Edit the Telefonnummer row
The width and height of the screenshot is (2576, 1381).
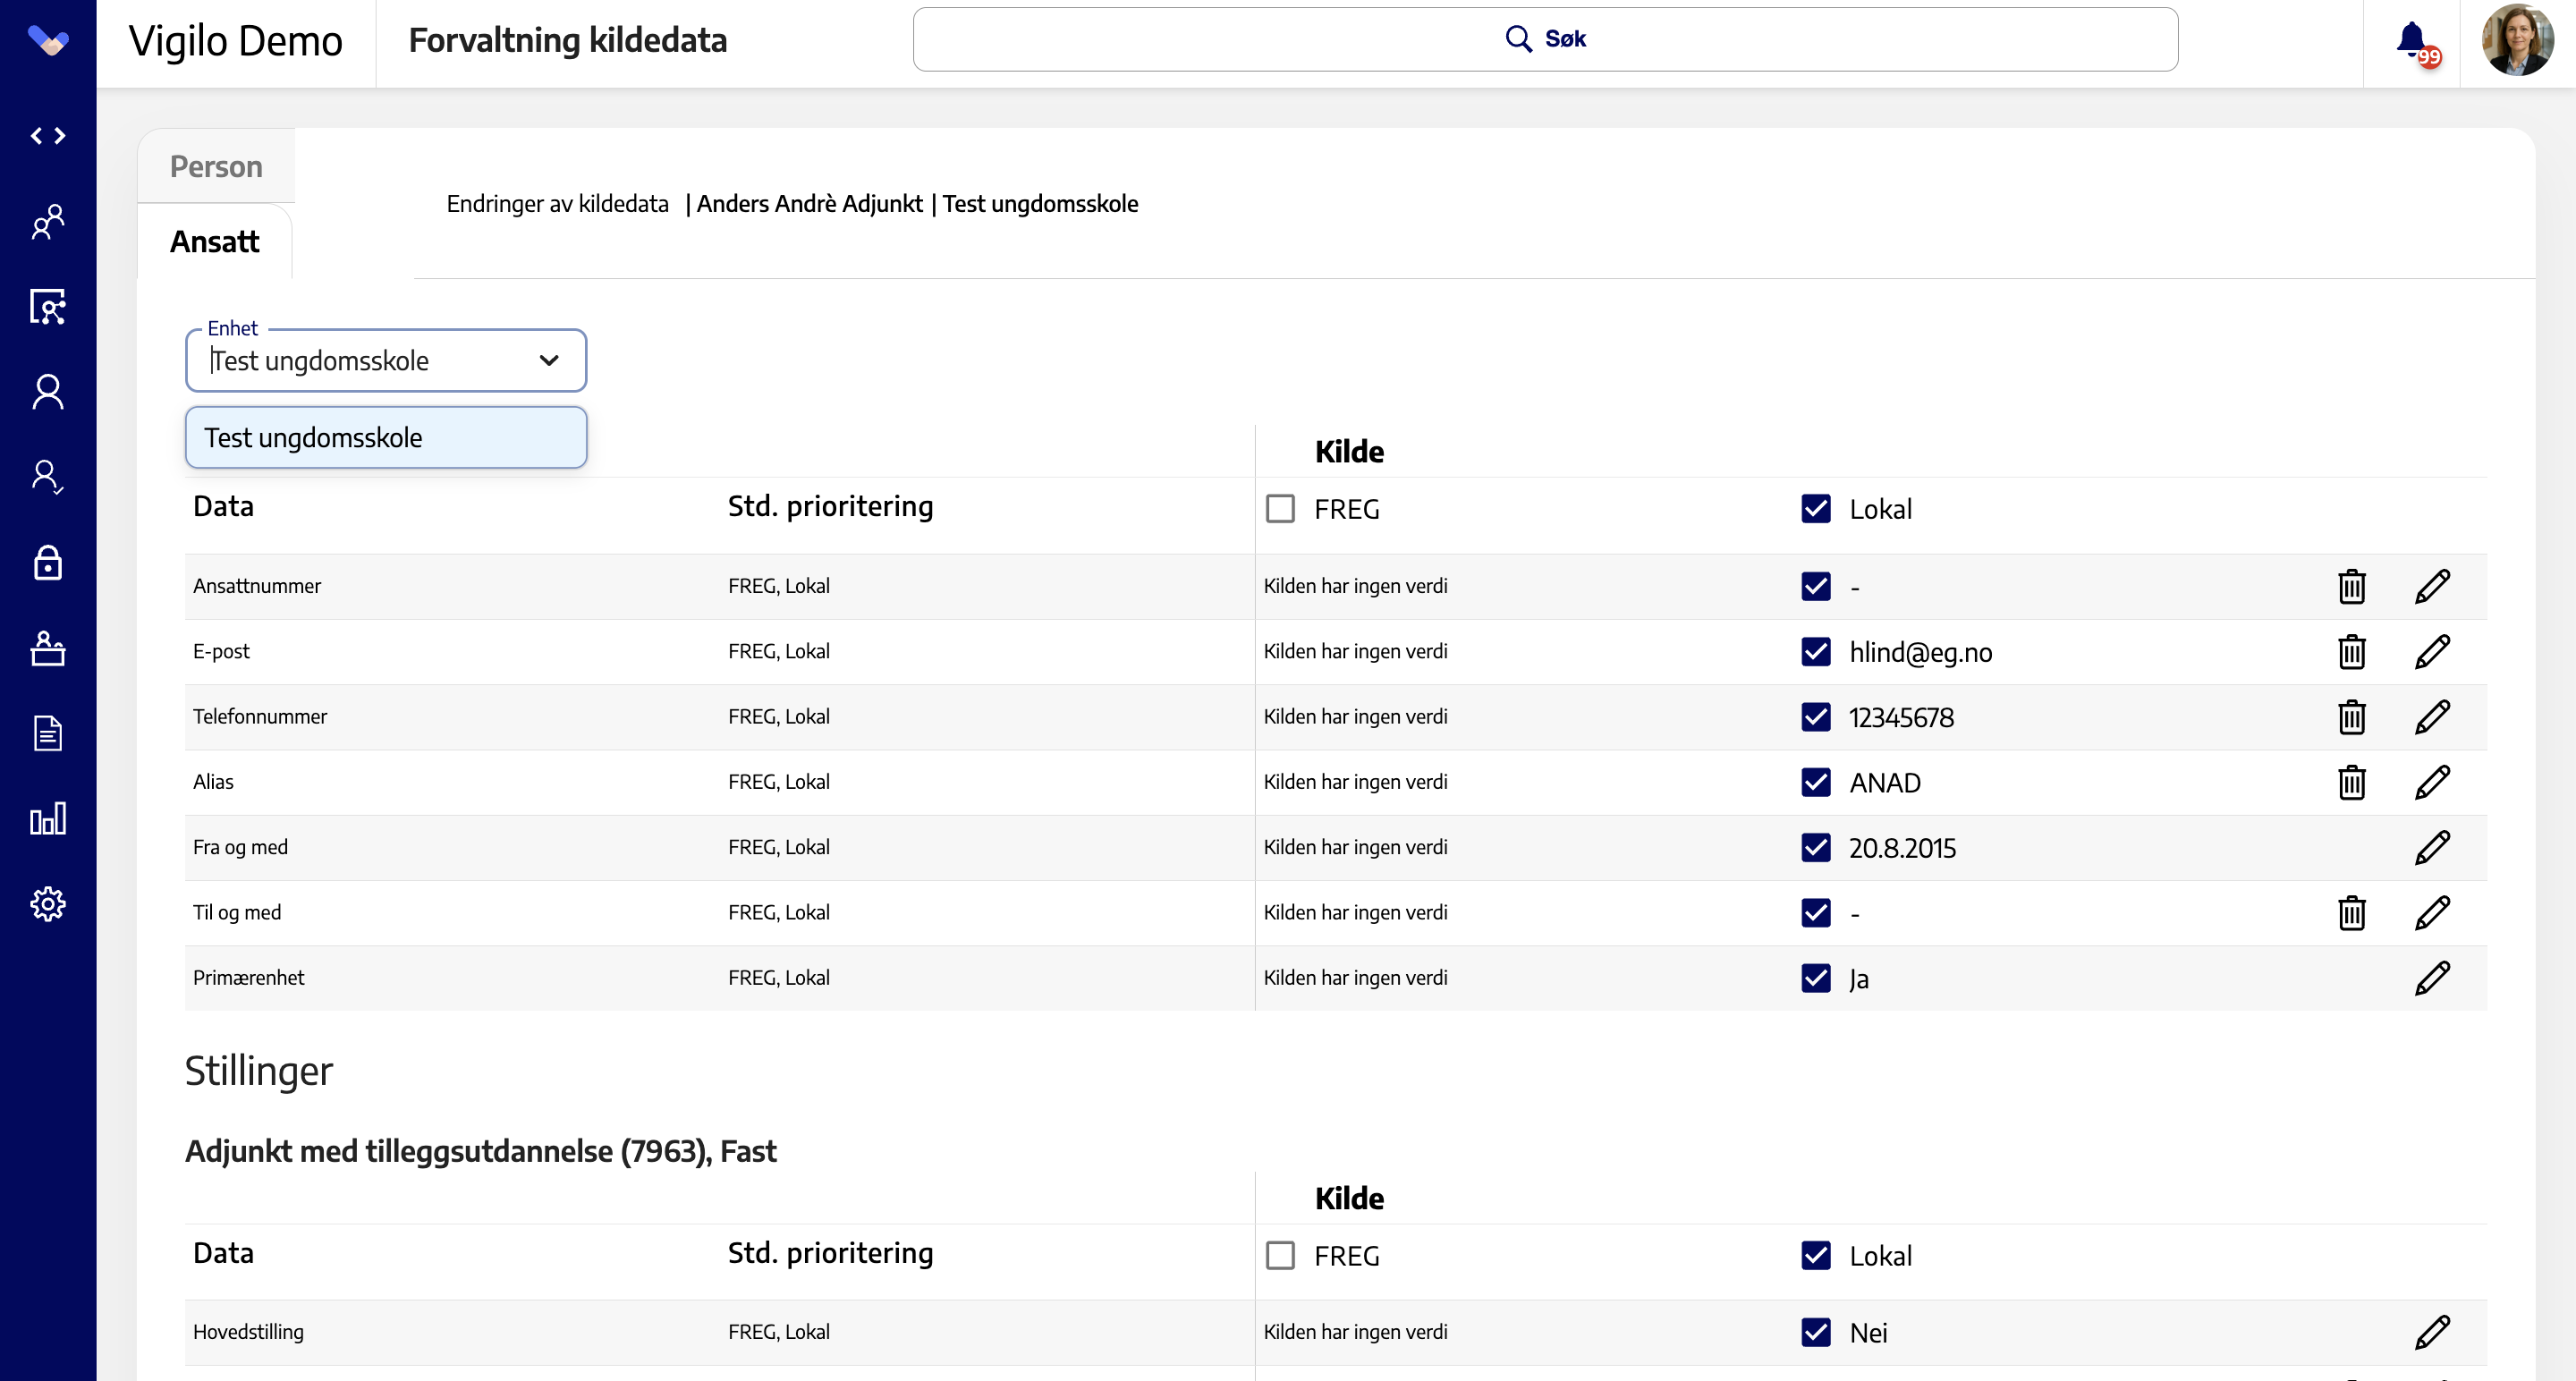click(2432, 717)
